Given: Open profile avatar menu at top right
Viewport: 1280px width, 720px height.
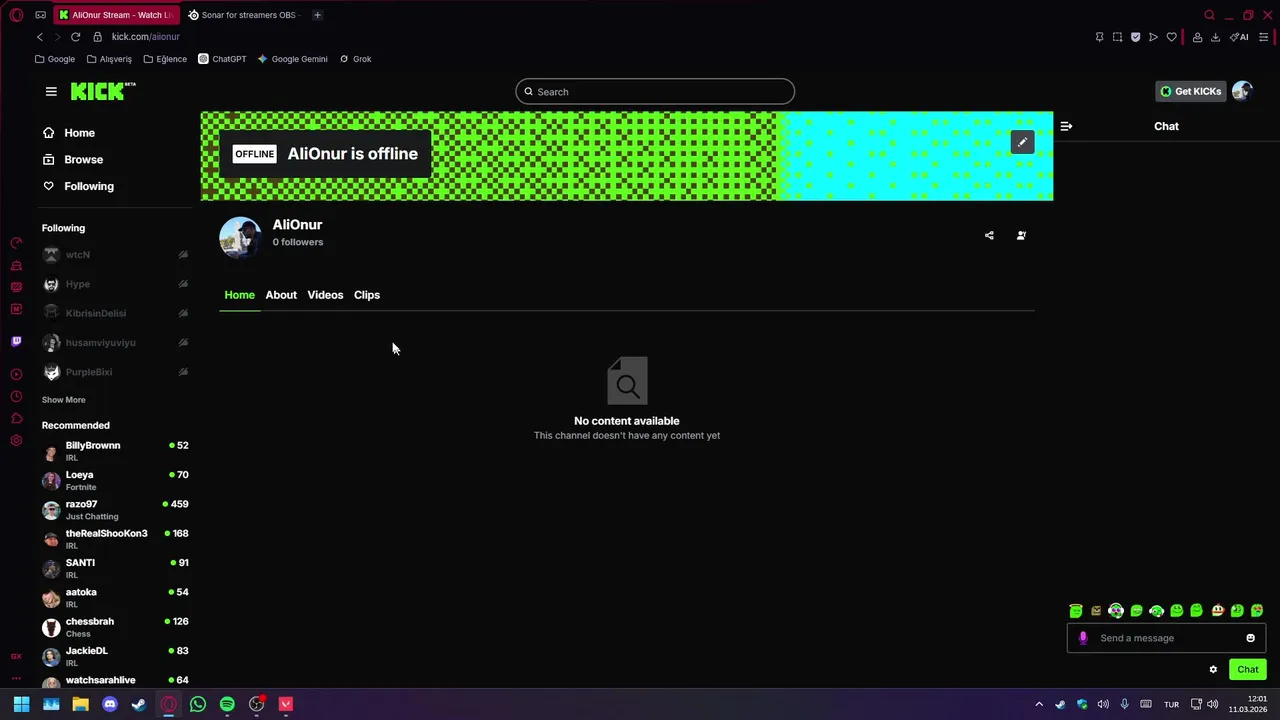Looking at the screenshot, I should pyautogui.click(x=1242, y=91).
